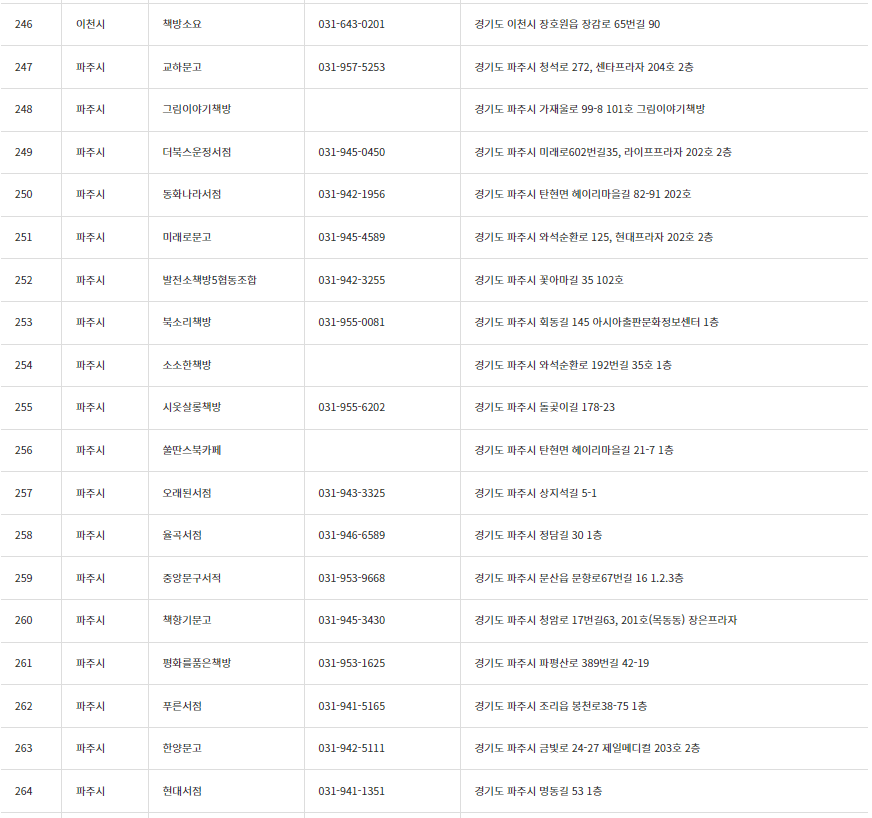The image size is (872, 818).
Task: Select the bookstore name 시옷살롱책방
Action: pyautogui.click(x=192, y=408)
